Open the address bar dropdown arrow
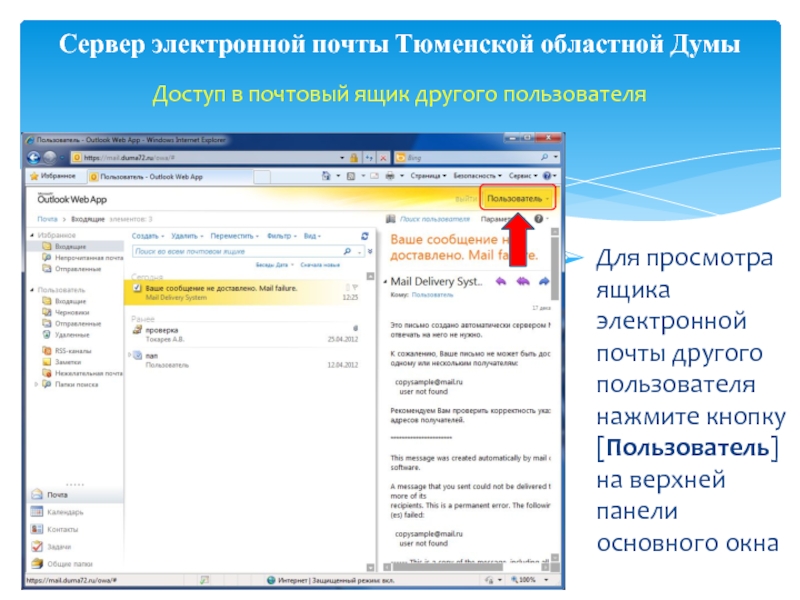800x600 pixels. click(x=342, y=158)
